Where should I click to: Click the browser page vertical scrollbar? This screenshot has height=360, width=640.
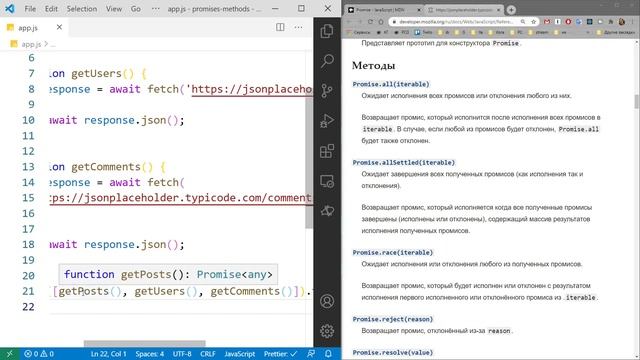[x=636, y=102]
